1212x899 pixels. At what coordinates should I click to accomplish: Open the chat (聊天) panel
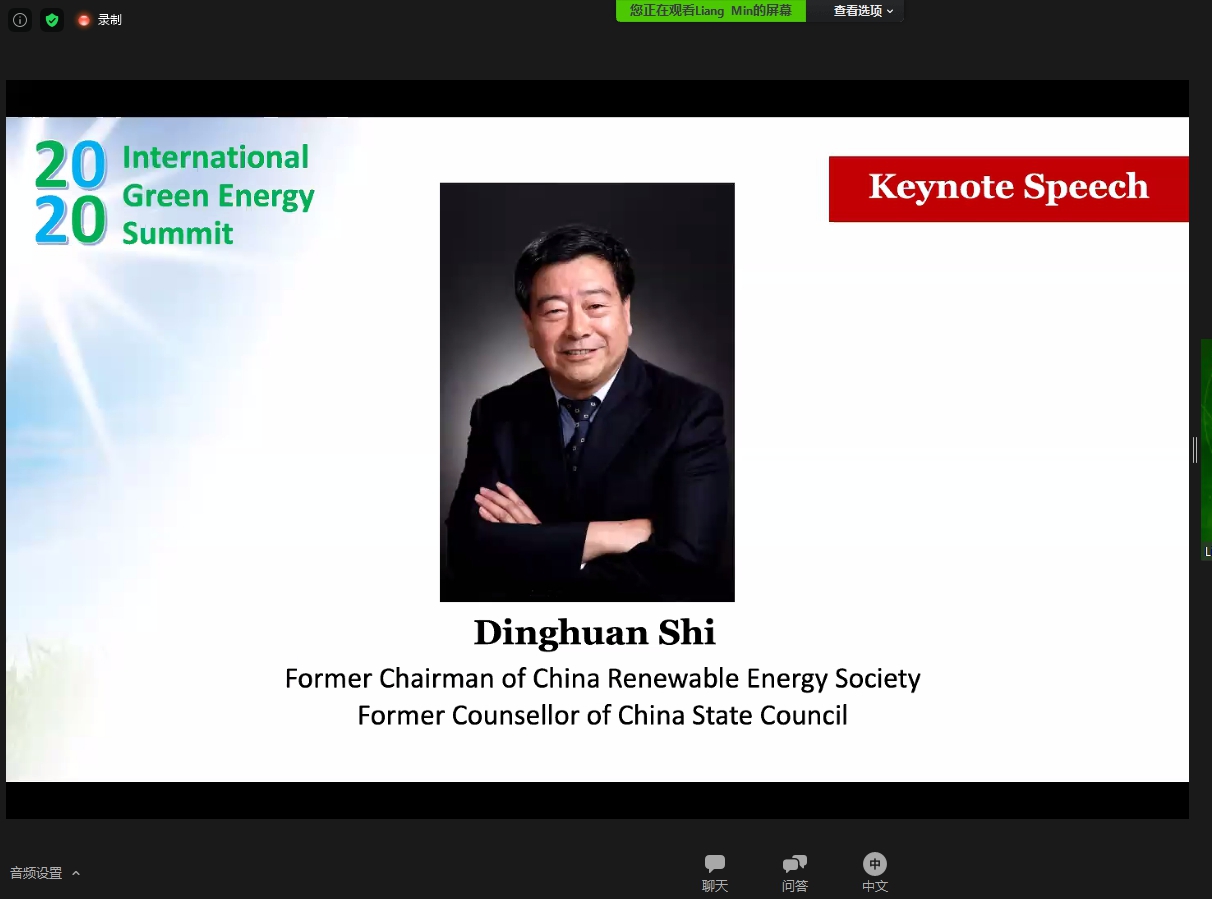[x=715, y=872]
